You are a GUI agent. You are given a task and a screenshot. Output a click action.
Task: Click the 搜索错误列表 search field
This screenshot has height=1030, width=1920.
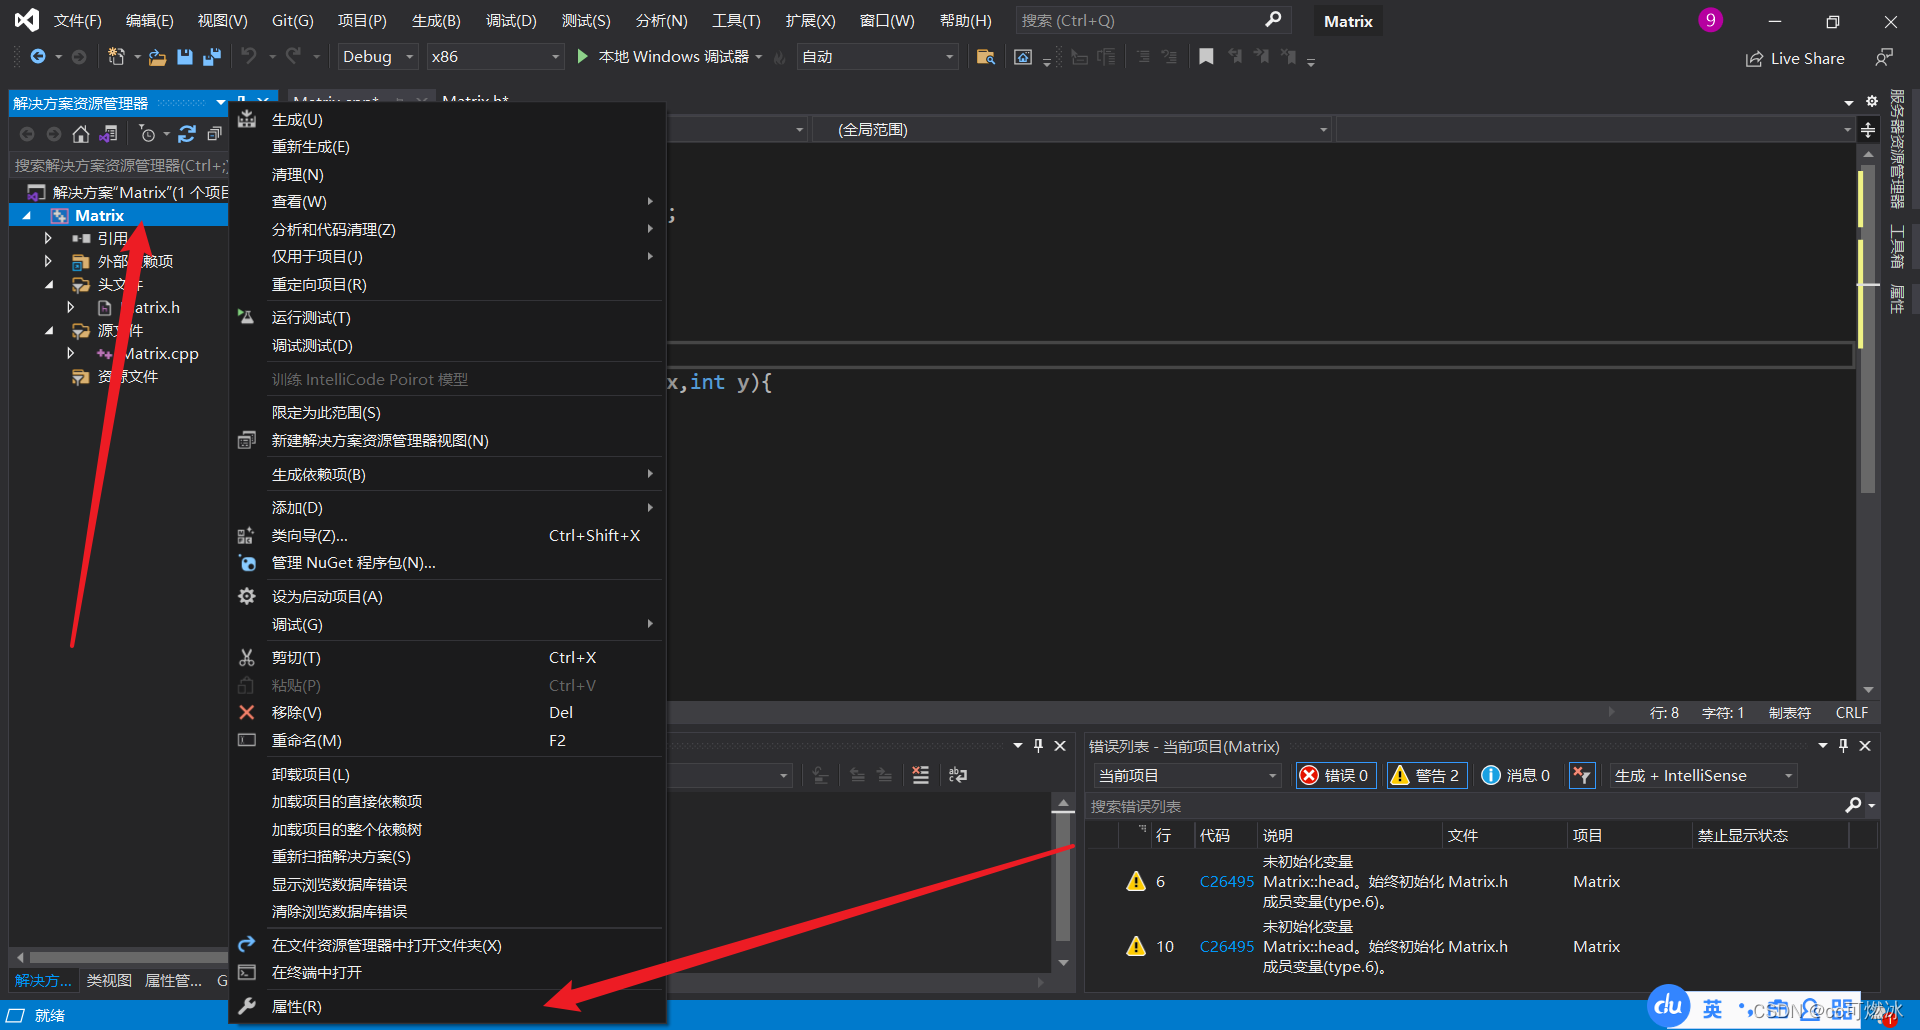click(1465, 806)
